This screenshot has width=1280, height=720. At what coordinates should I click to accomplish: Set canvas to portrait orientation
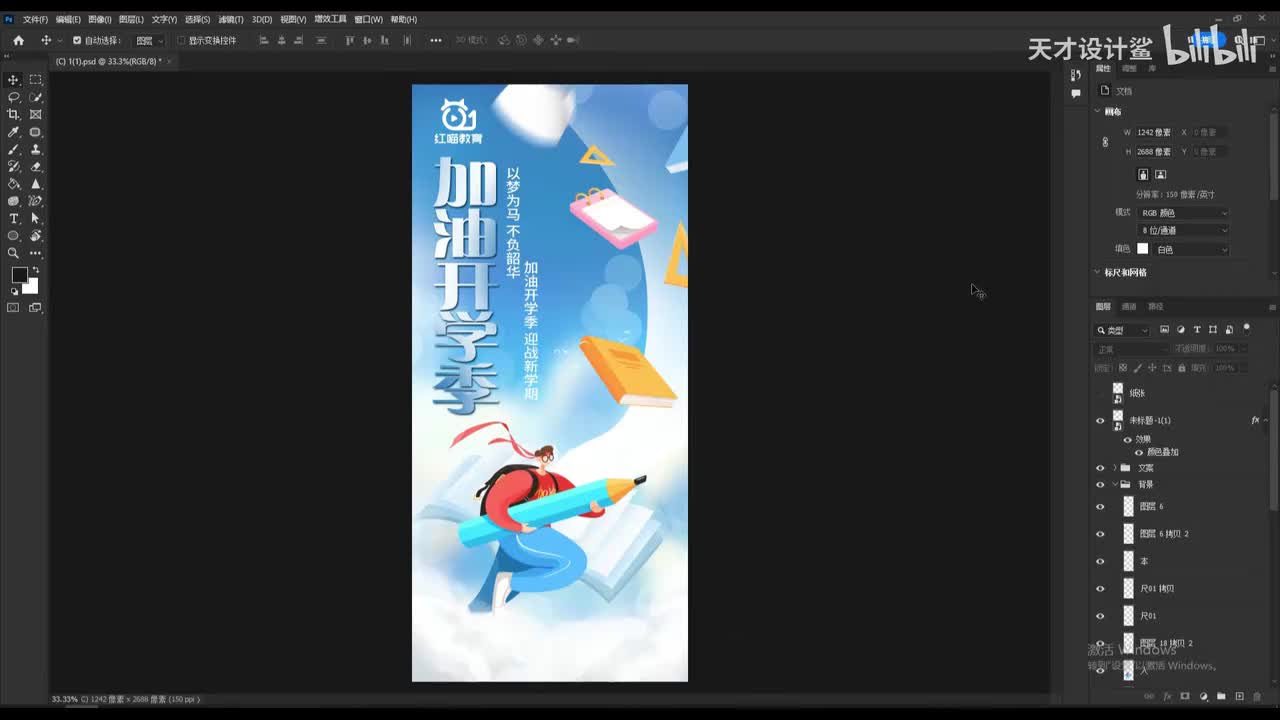pos(1144,174)
